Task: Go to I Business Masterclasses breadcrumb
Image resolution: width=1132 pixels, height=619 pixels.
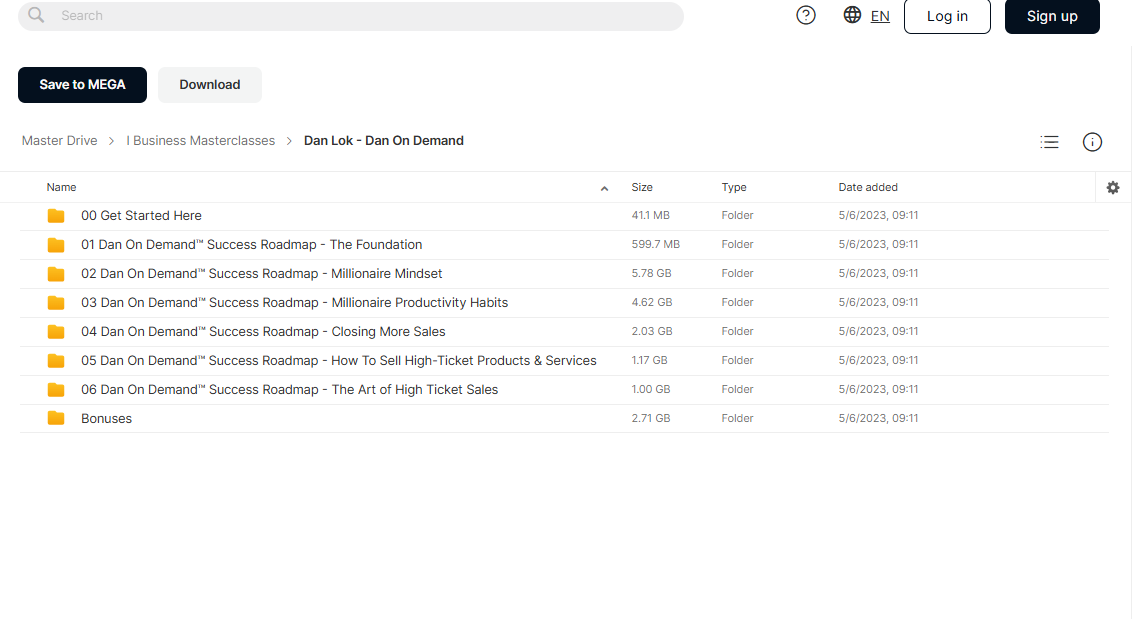Action: coord(201,141)
